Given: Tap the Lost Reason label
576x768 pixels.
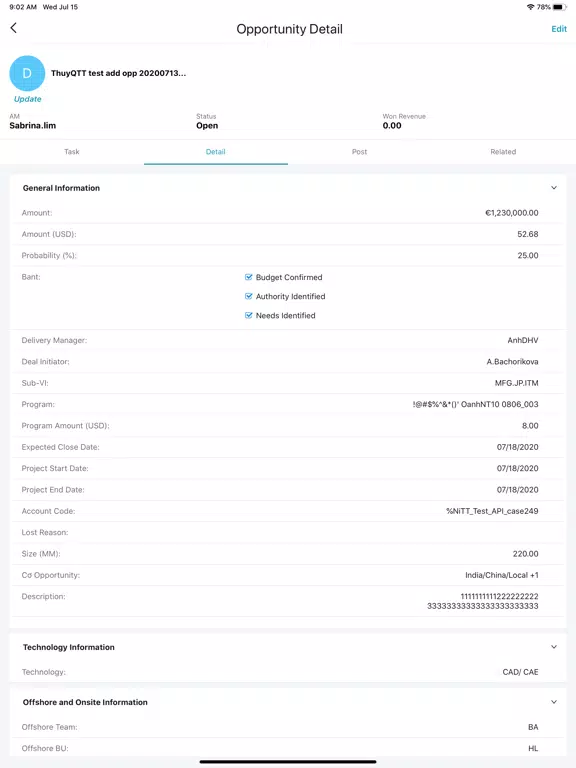Looking at the screenshot, I should click(x=45, y=532).
